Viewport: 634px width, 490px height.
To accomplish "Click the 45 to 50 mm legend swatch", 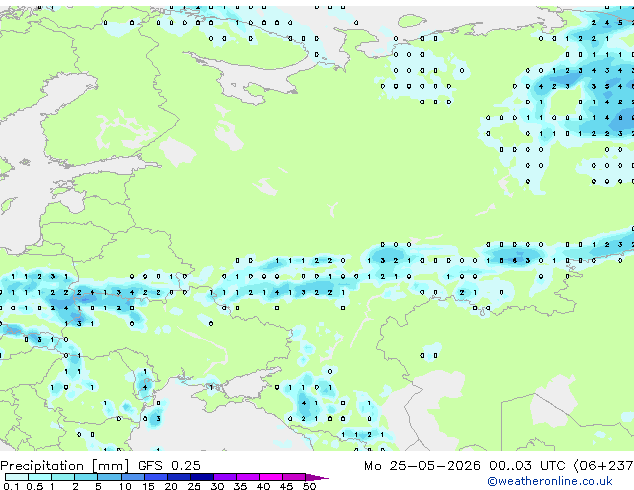I will click(x=294, y=477).
